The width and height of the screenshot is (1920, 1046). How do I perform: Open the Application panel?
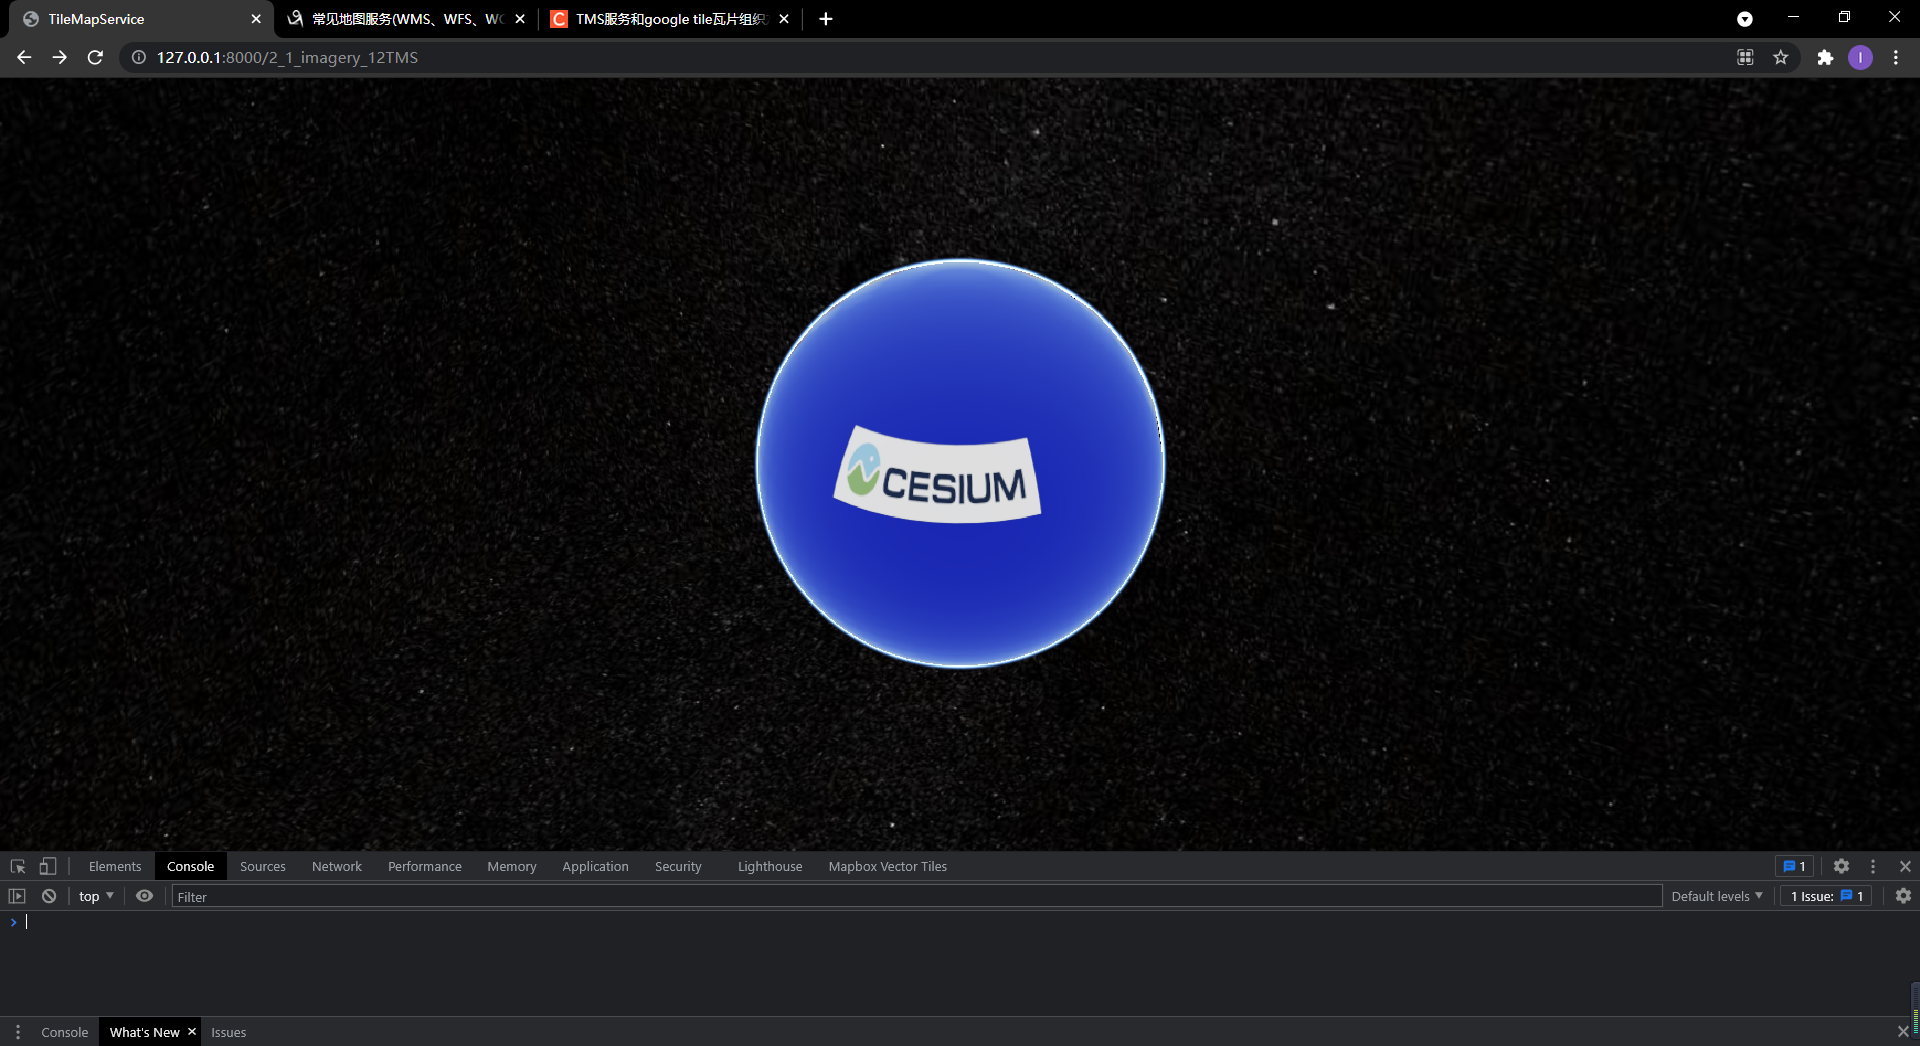pos(595,867)
